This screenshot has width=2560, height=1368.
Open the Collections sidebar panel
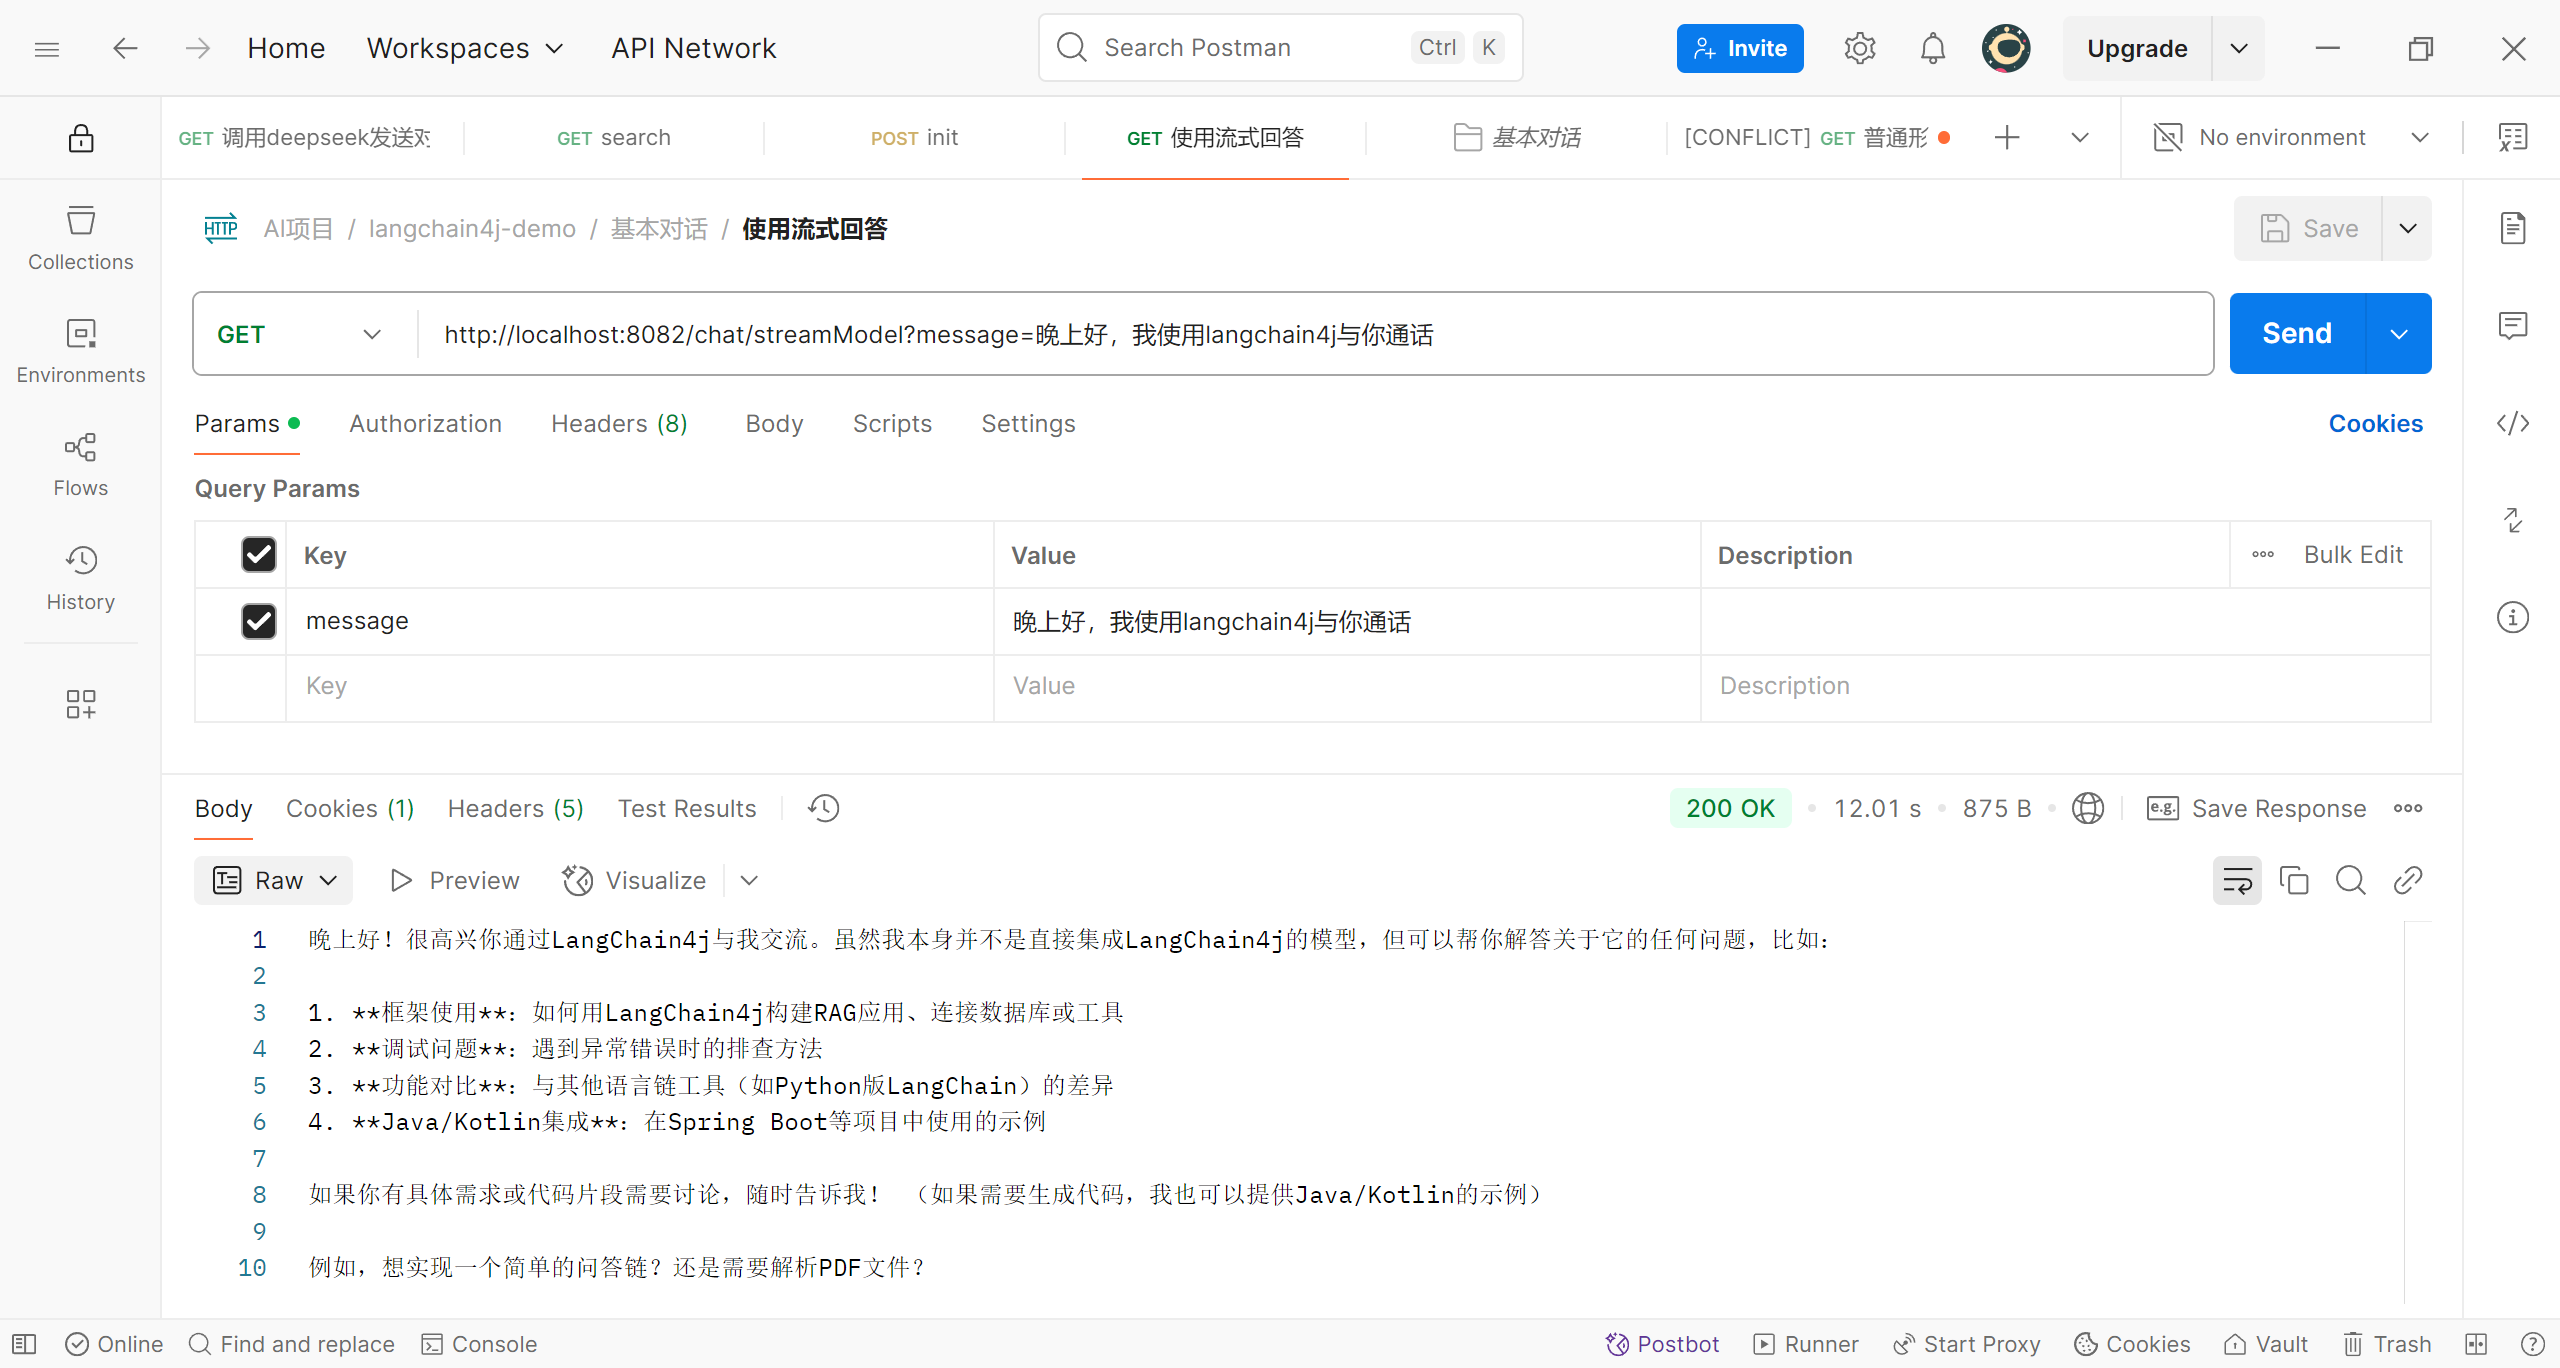click(x=80, y=238)
